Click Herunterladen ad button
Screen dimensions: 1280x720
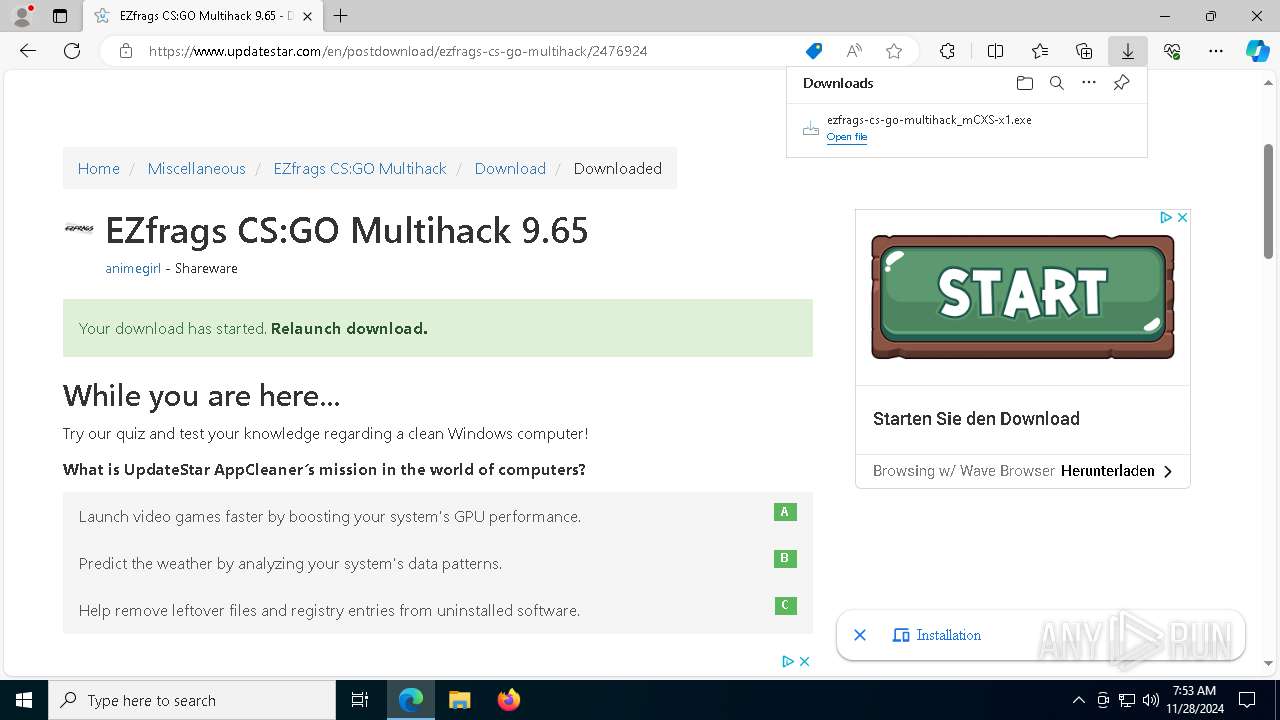(1107, 471)
